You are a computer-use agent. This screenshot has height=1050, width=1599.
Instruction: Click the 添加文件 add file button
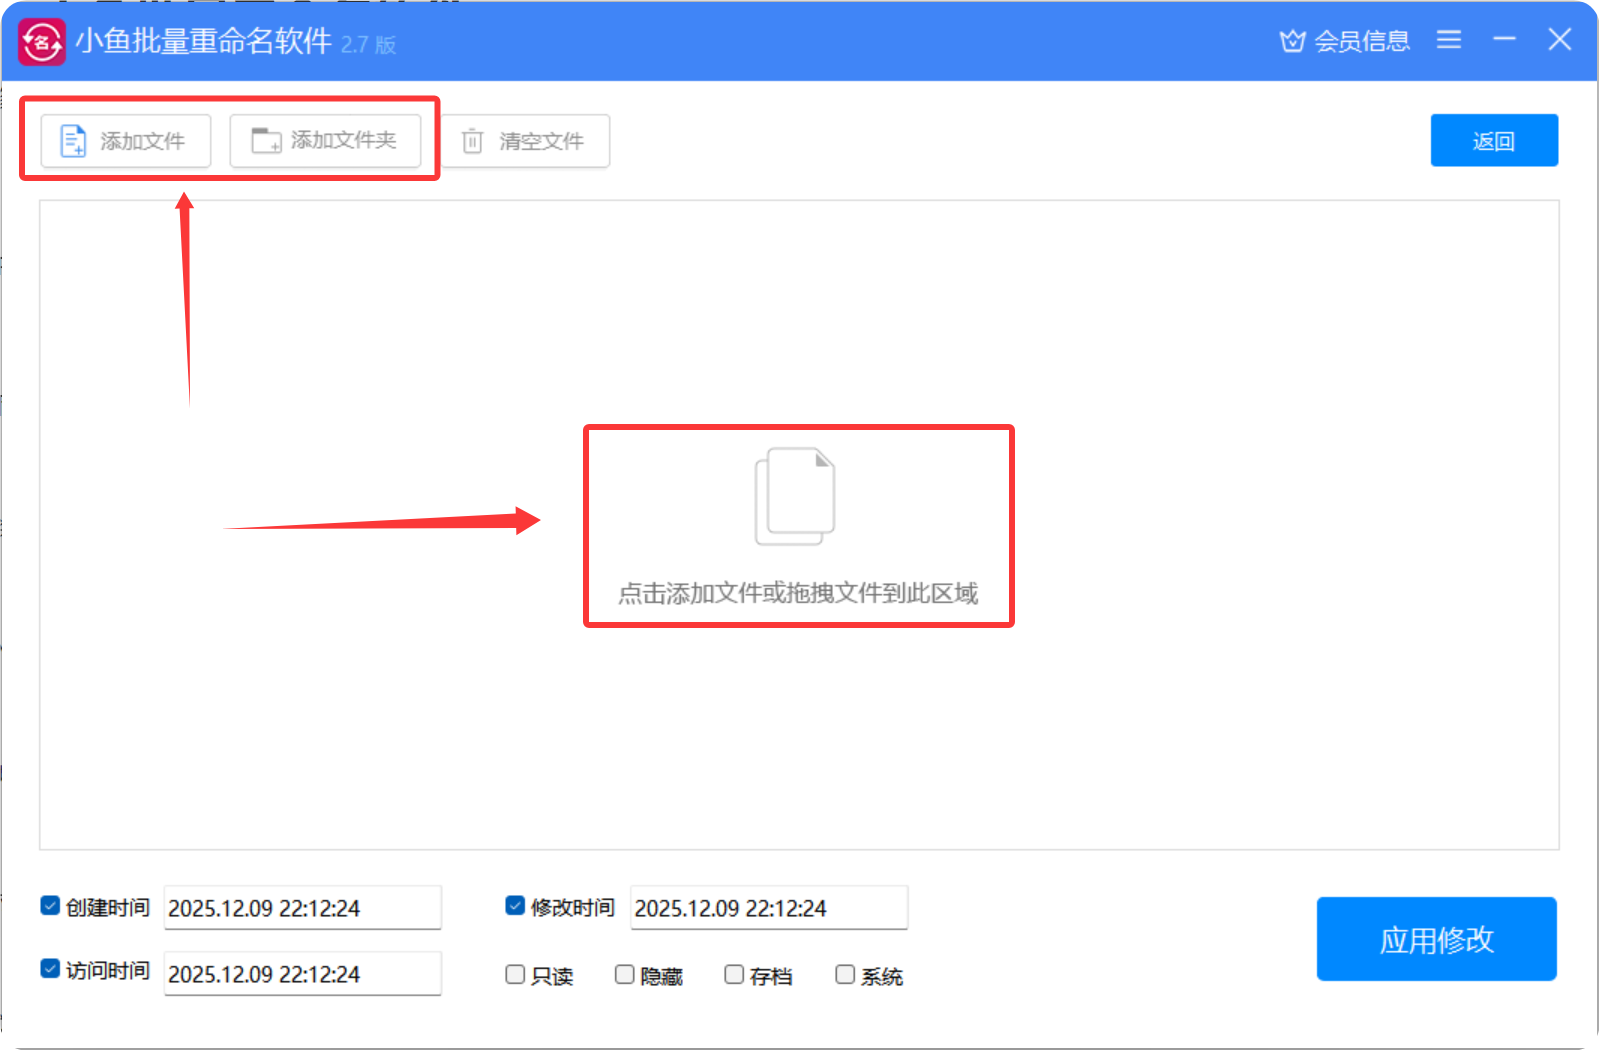click(126, 141)
